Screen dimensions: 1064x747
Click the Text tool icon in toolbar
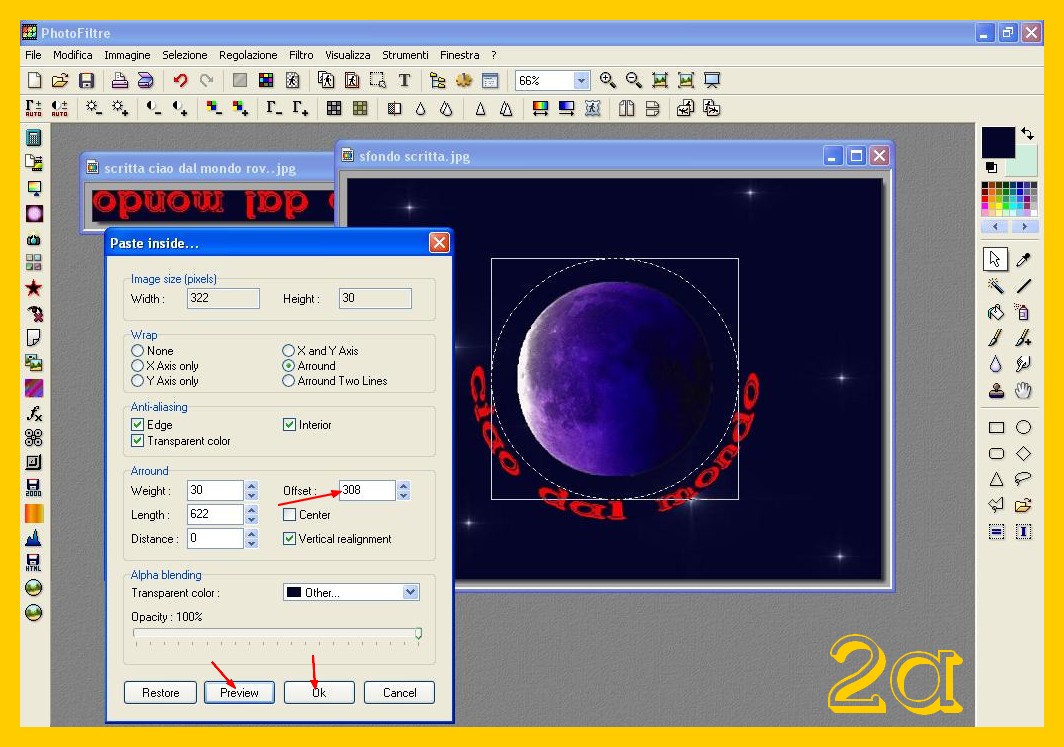(x=404, y=81)
